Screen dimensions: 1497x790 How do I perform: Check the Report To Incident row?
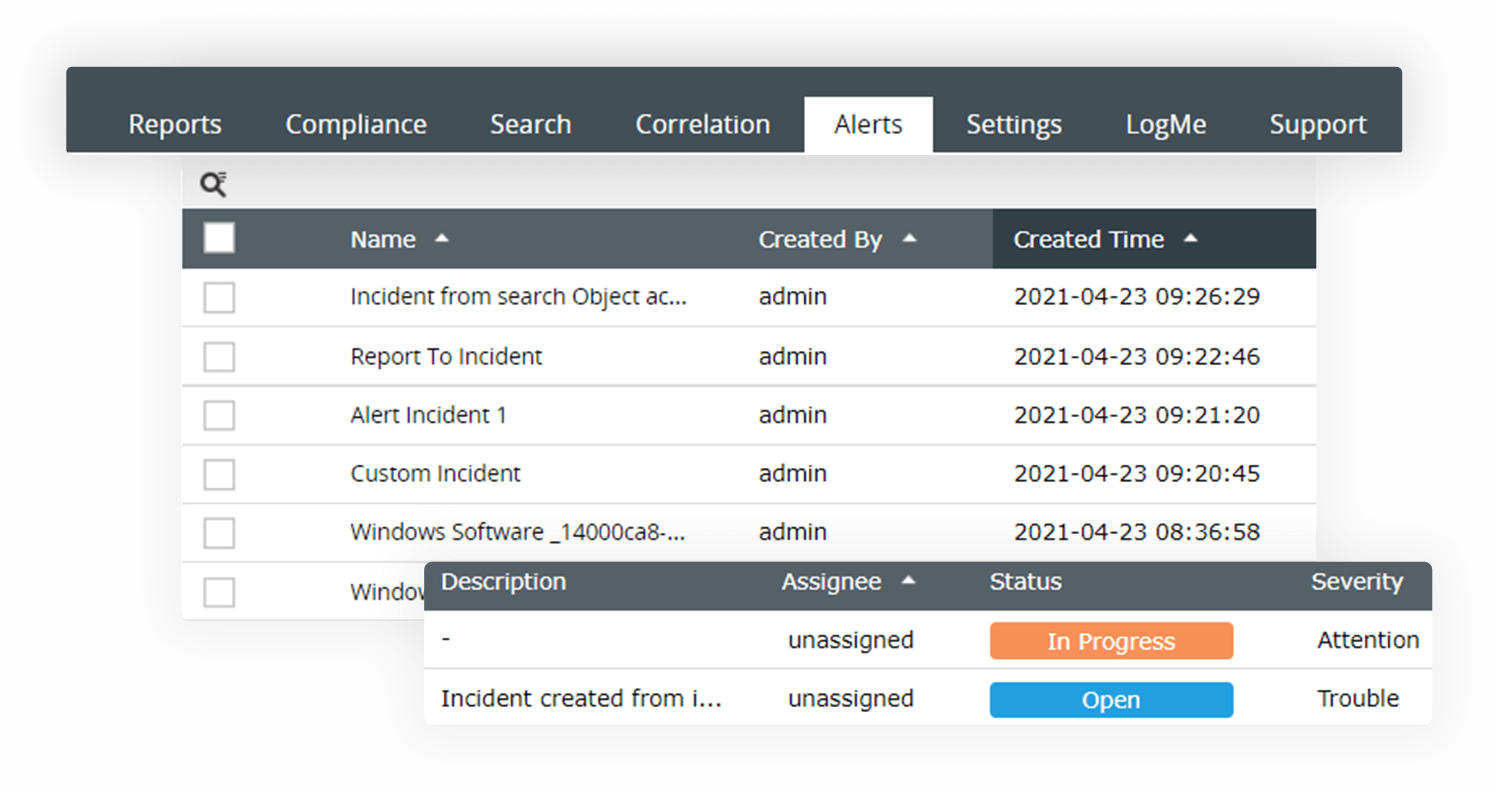[219, 357]
